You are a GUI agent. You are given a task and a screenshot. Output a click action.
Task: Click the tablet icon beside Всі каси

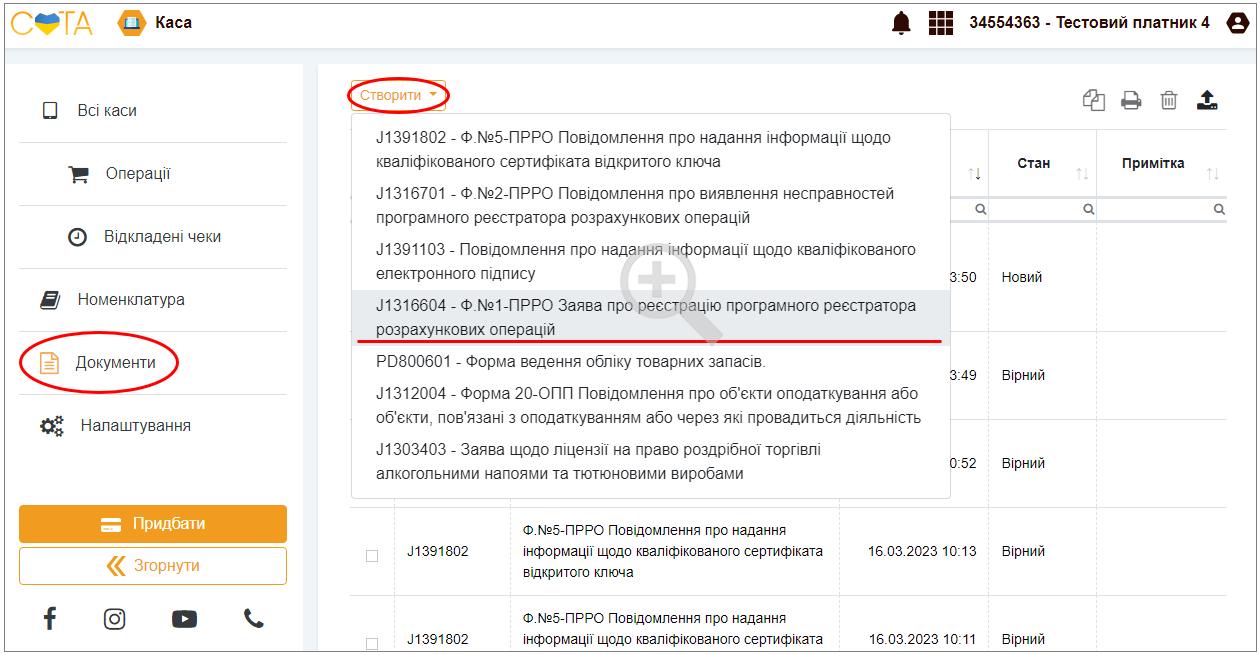pyautogui.click(x=50, y=111)
